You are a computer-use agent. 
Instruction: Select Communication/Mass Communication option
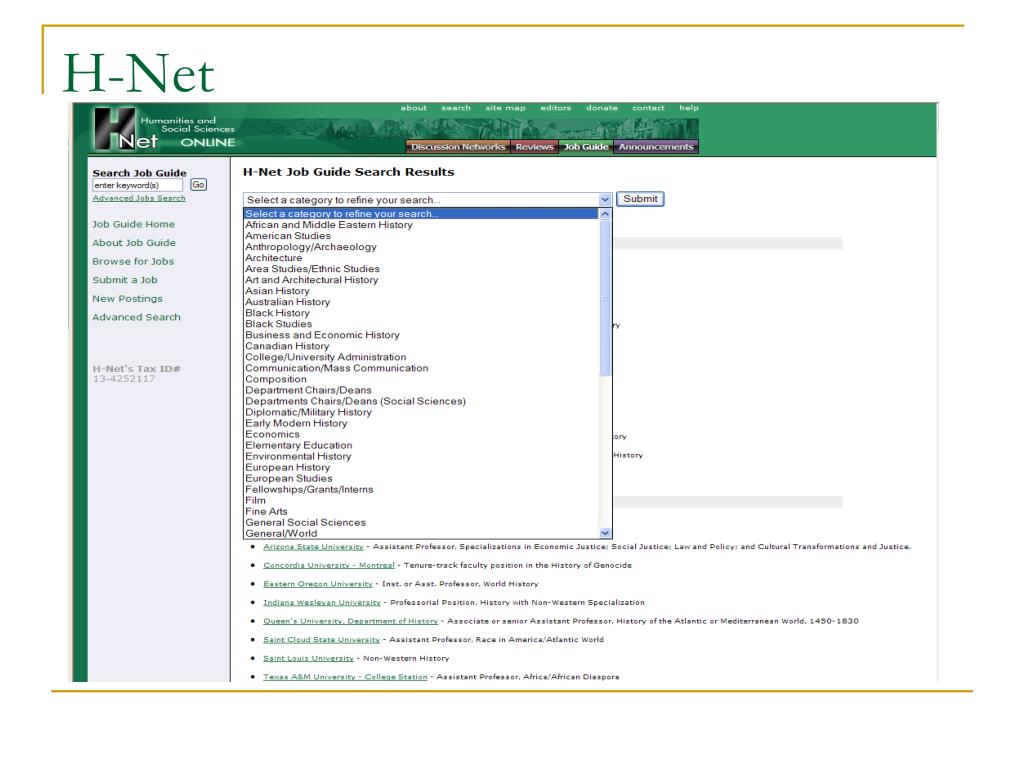421,368
